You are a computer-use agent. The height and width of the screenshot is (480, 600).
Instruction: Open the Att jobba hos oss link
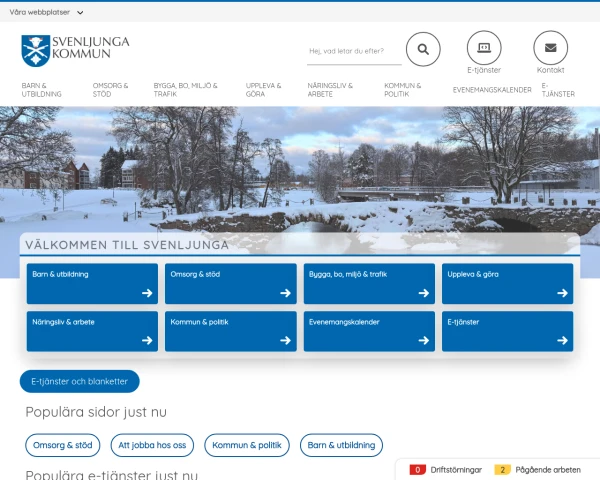click(152, 445)
